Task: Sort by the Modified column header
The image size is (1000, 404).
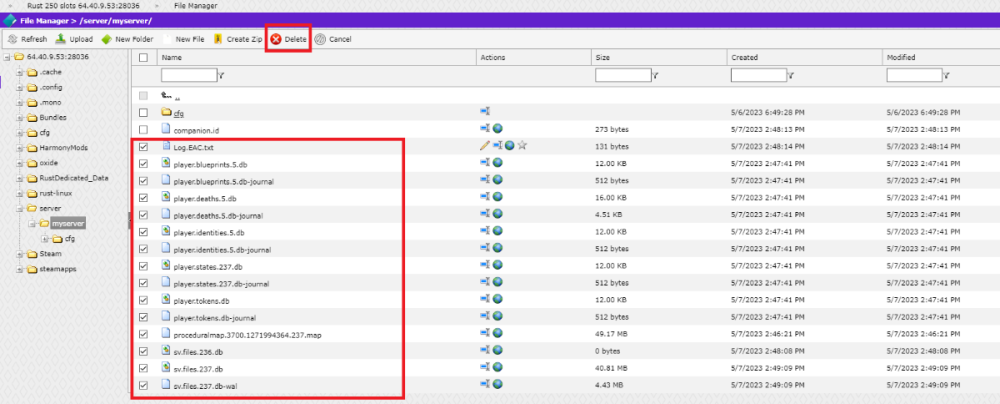Action: coord(903,58)
